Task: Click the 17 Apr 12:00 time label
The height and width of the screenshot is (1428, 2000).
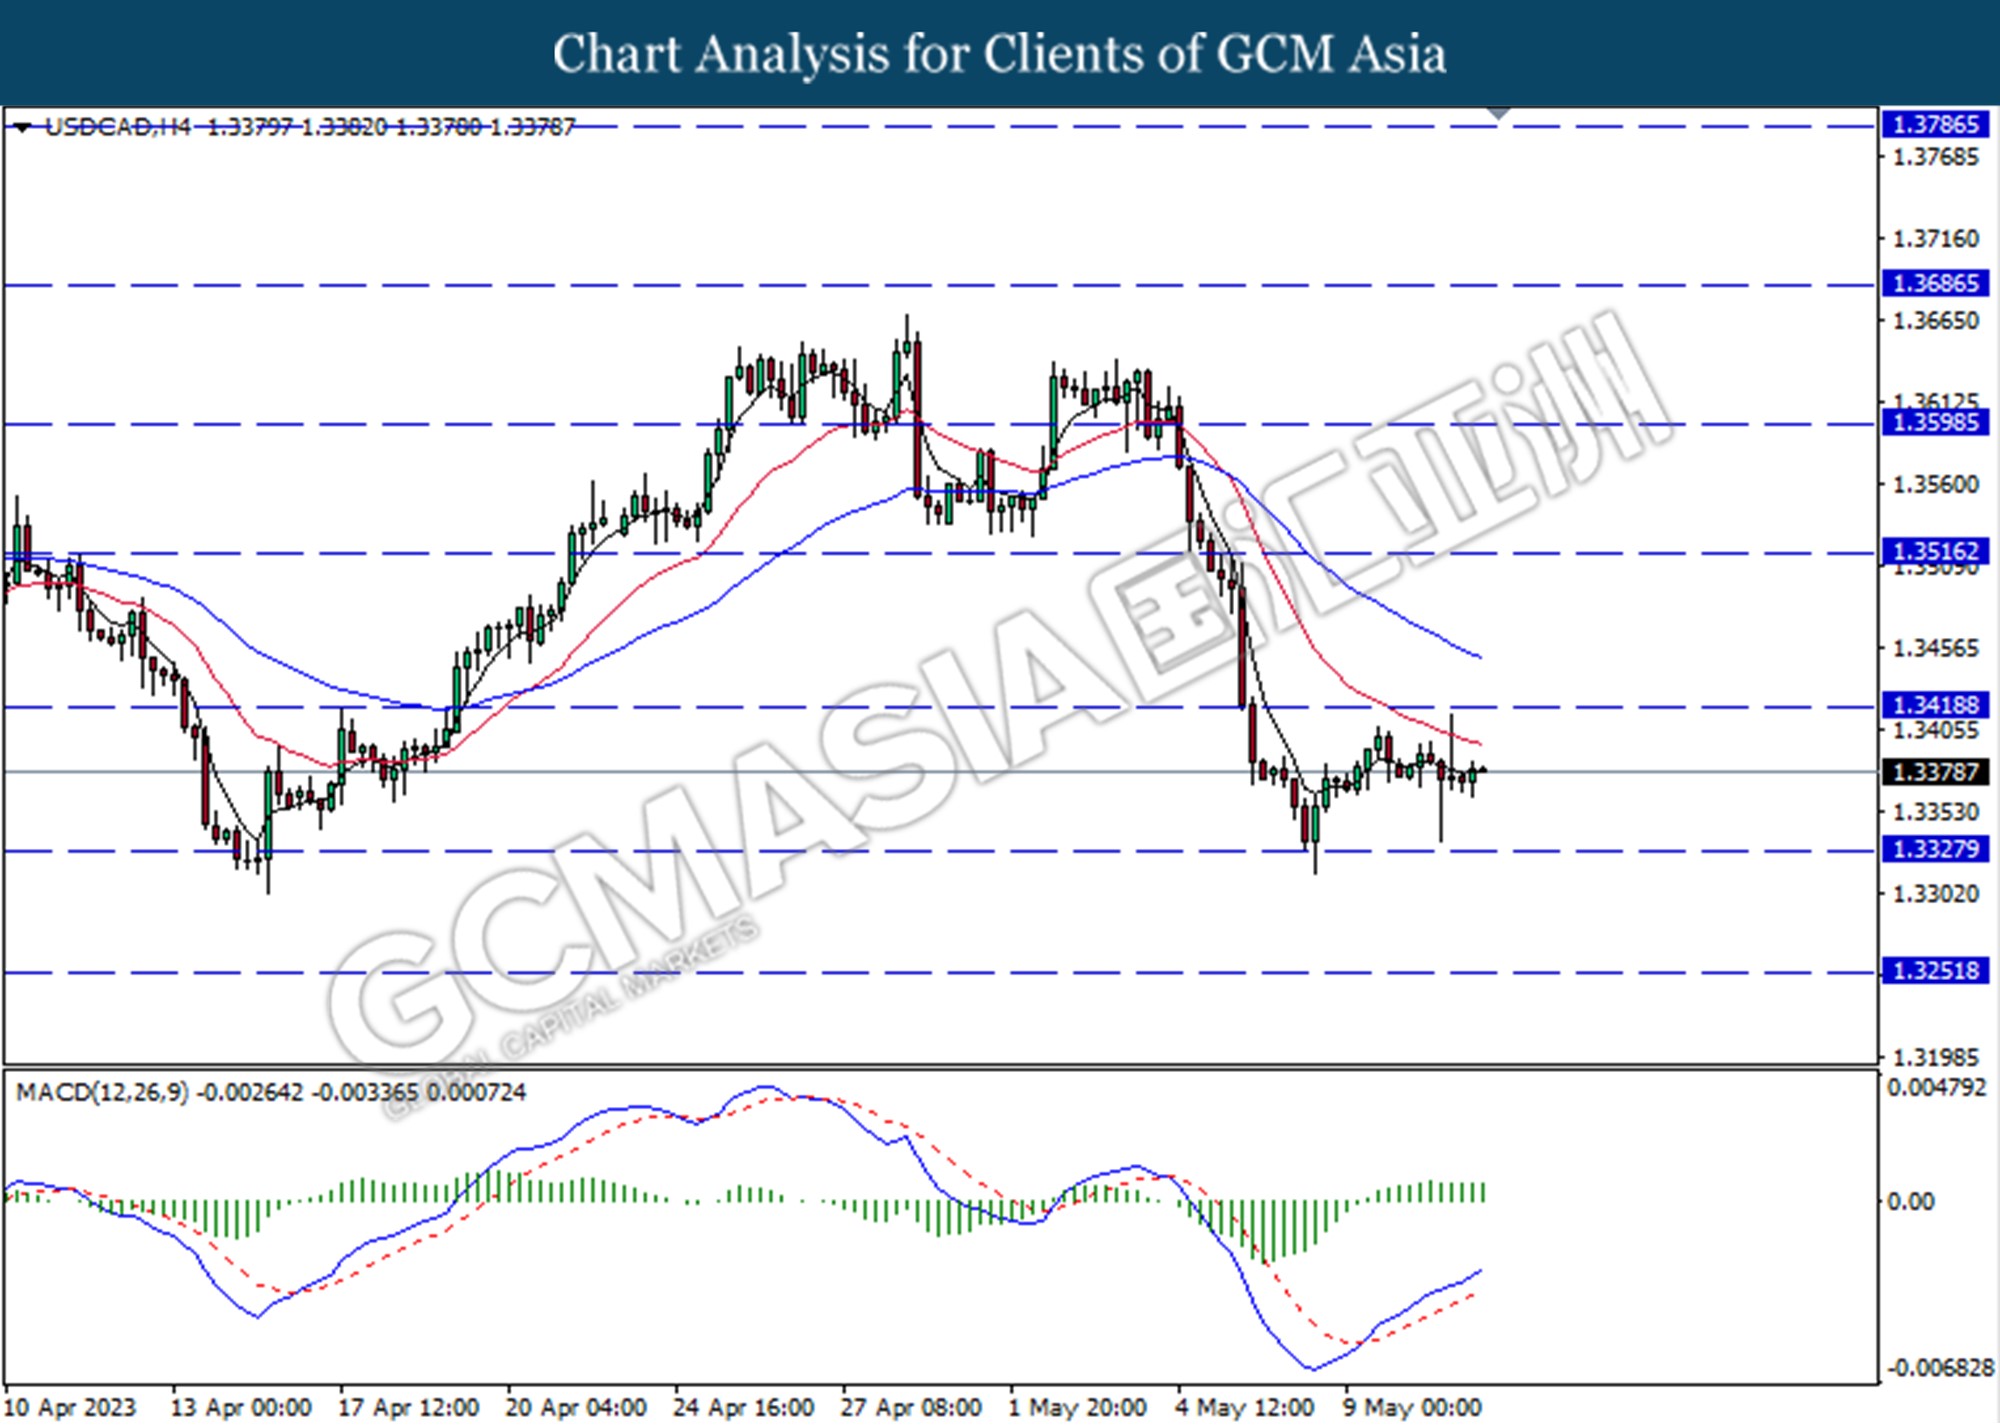Action: pyautogui.click(x=408, y=1408)
